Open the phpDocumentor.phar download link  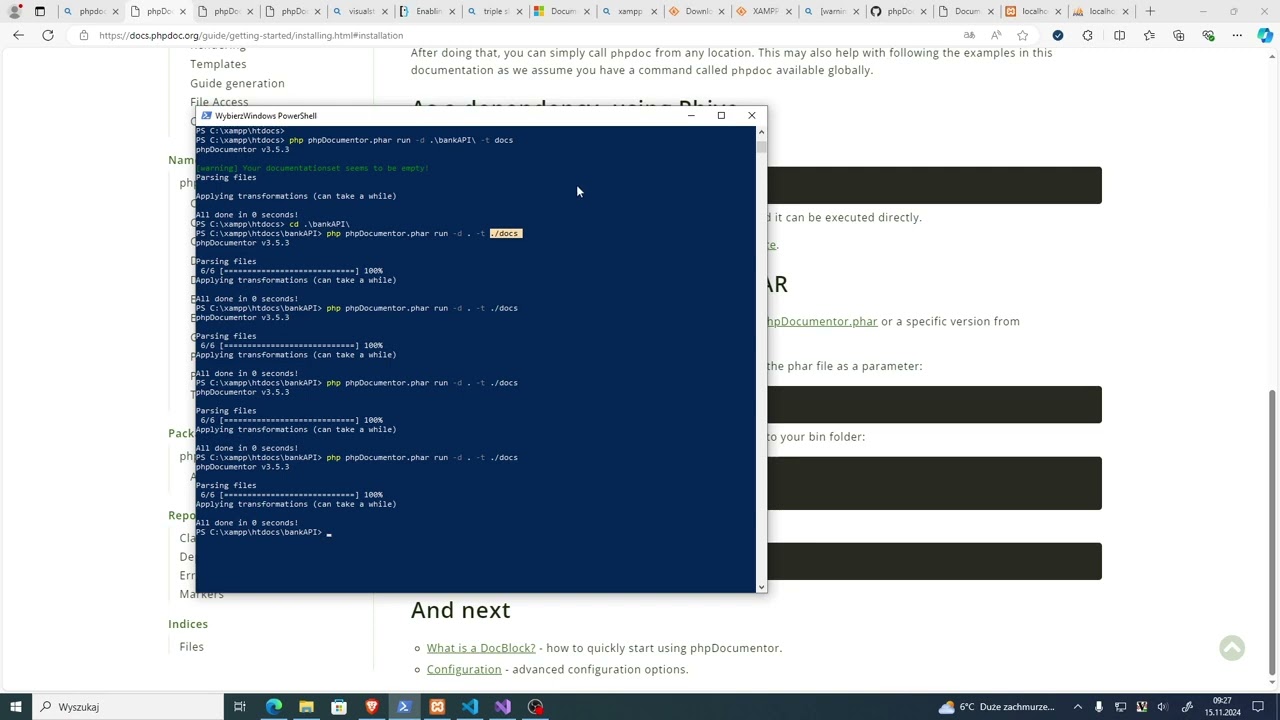tap(822, 321)
